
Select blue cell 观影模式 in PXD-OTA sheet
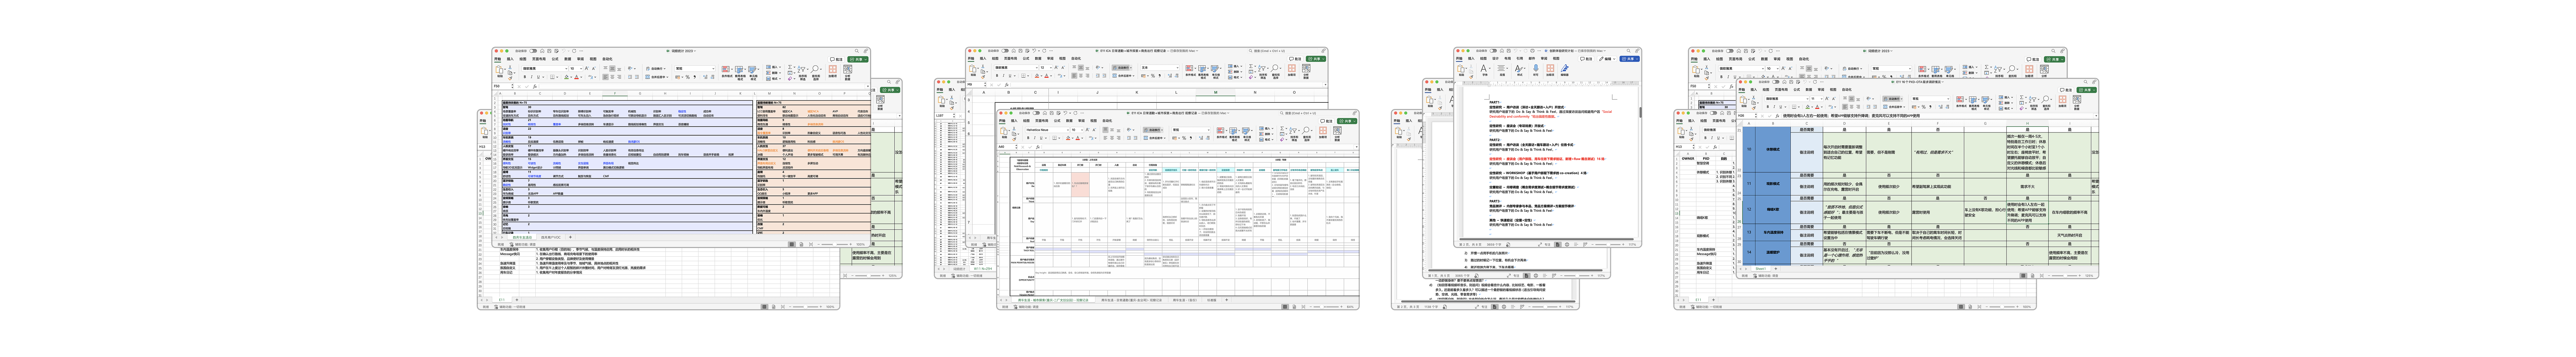coord(1773,184)
